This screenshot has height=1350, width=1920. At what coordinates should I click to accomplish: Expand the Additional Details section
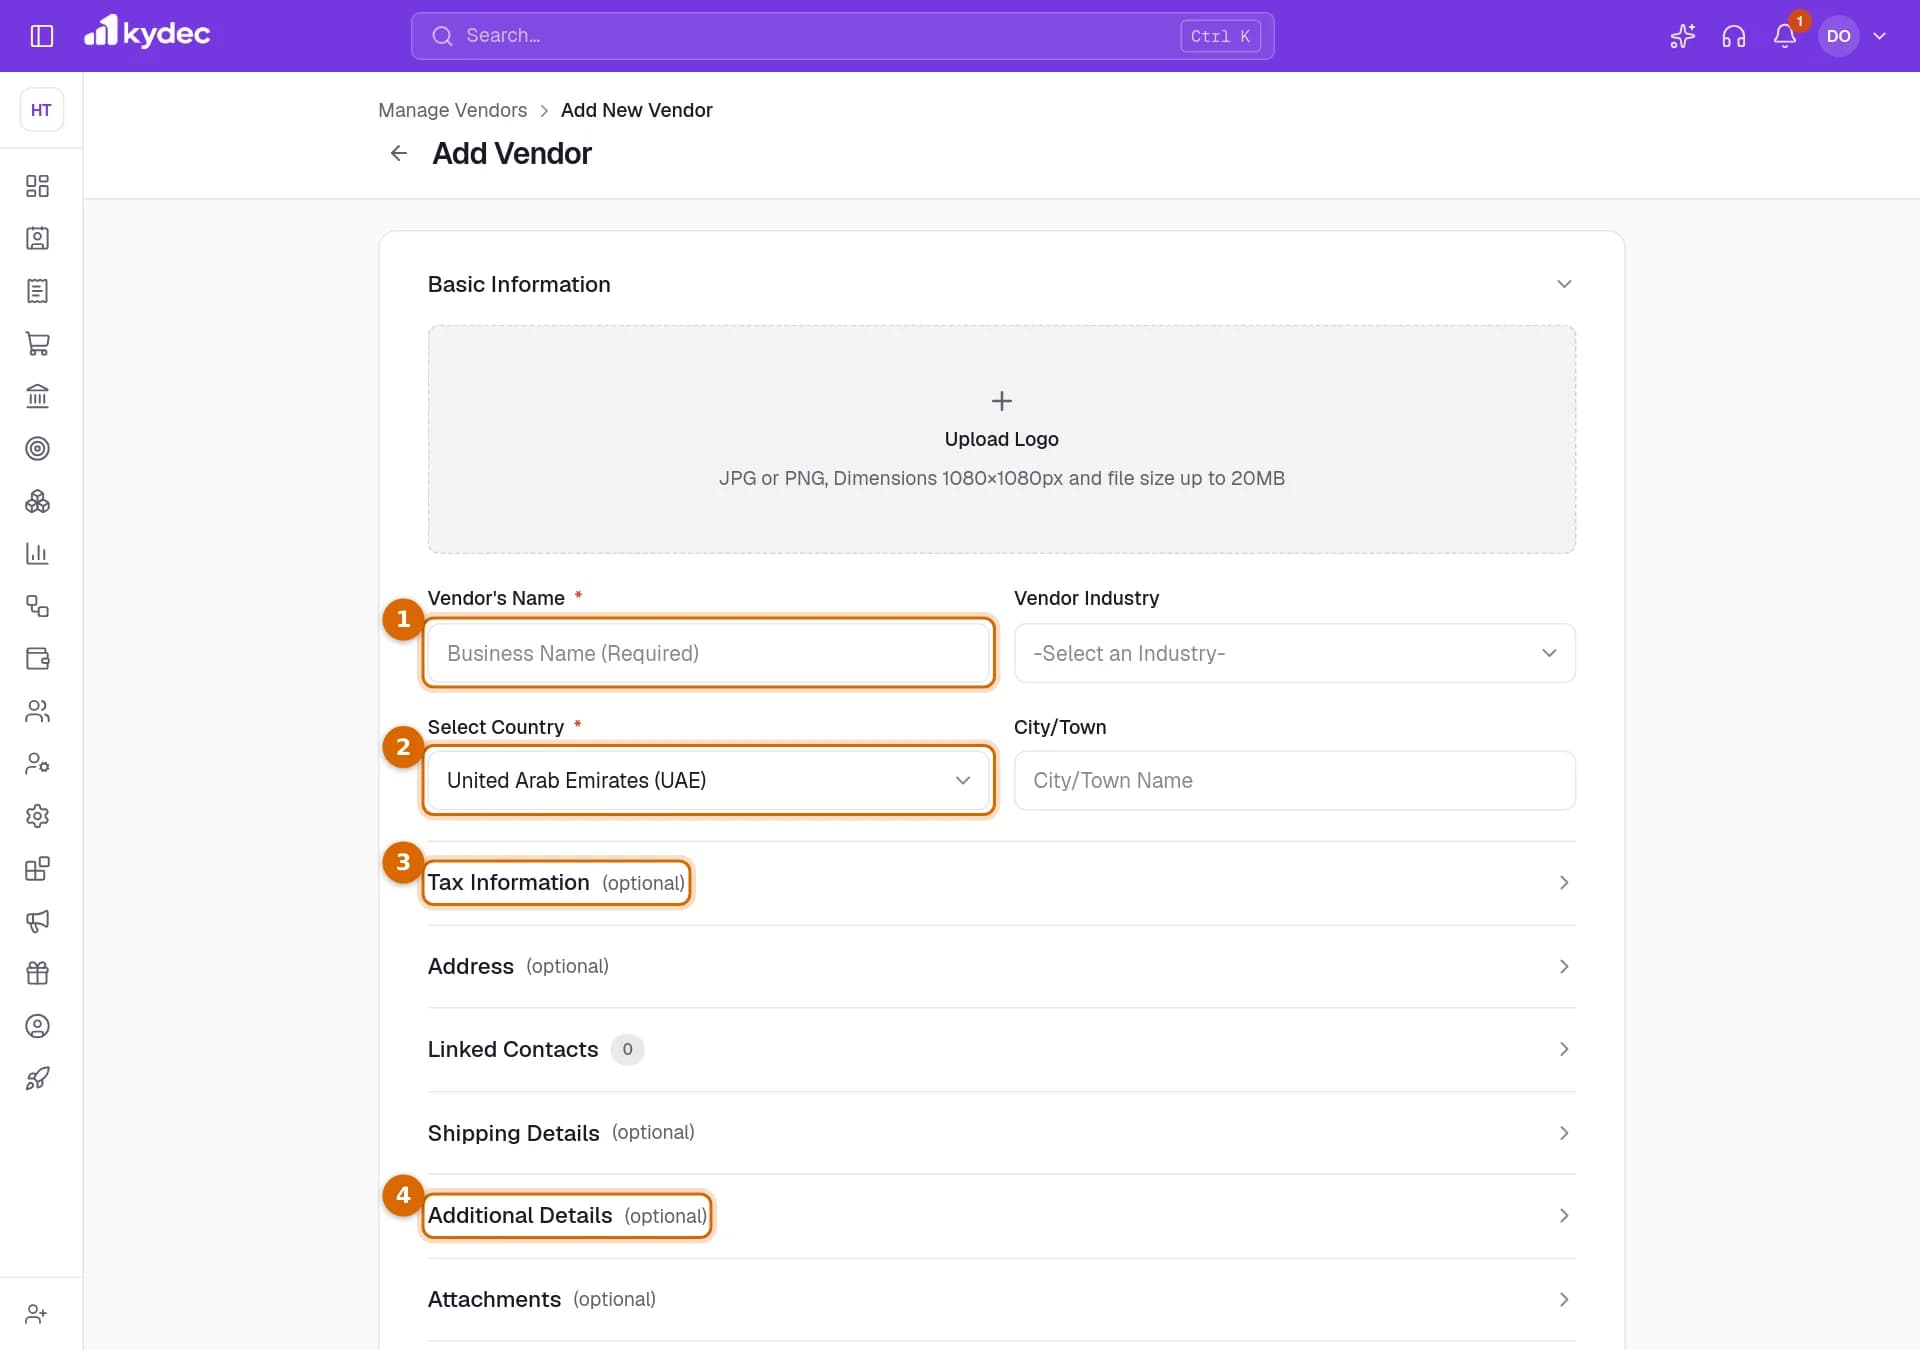click(1001, 1216)
